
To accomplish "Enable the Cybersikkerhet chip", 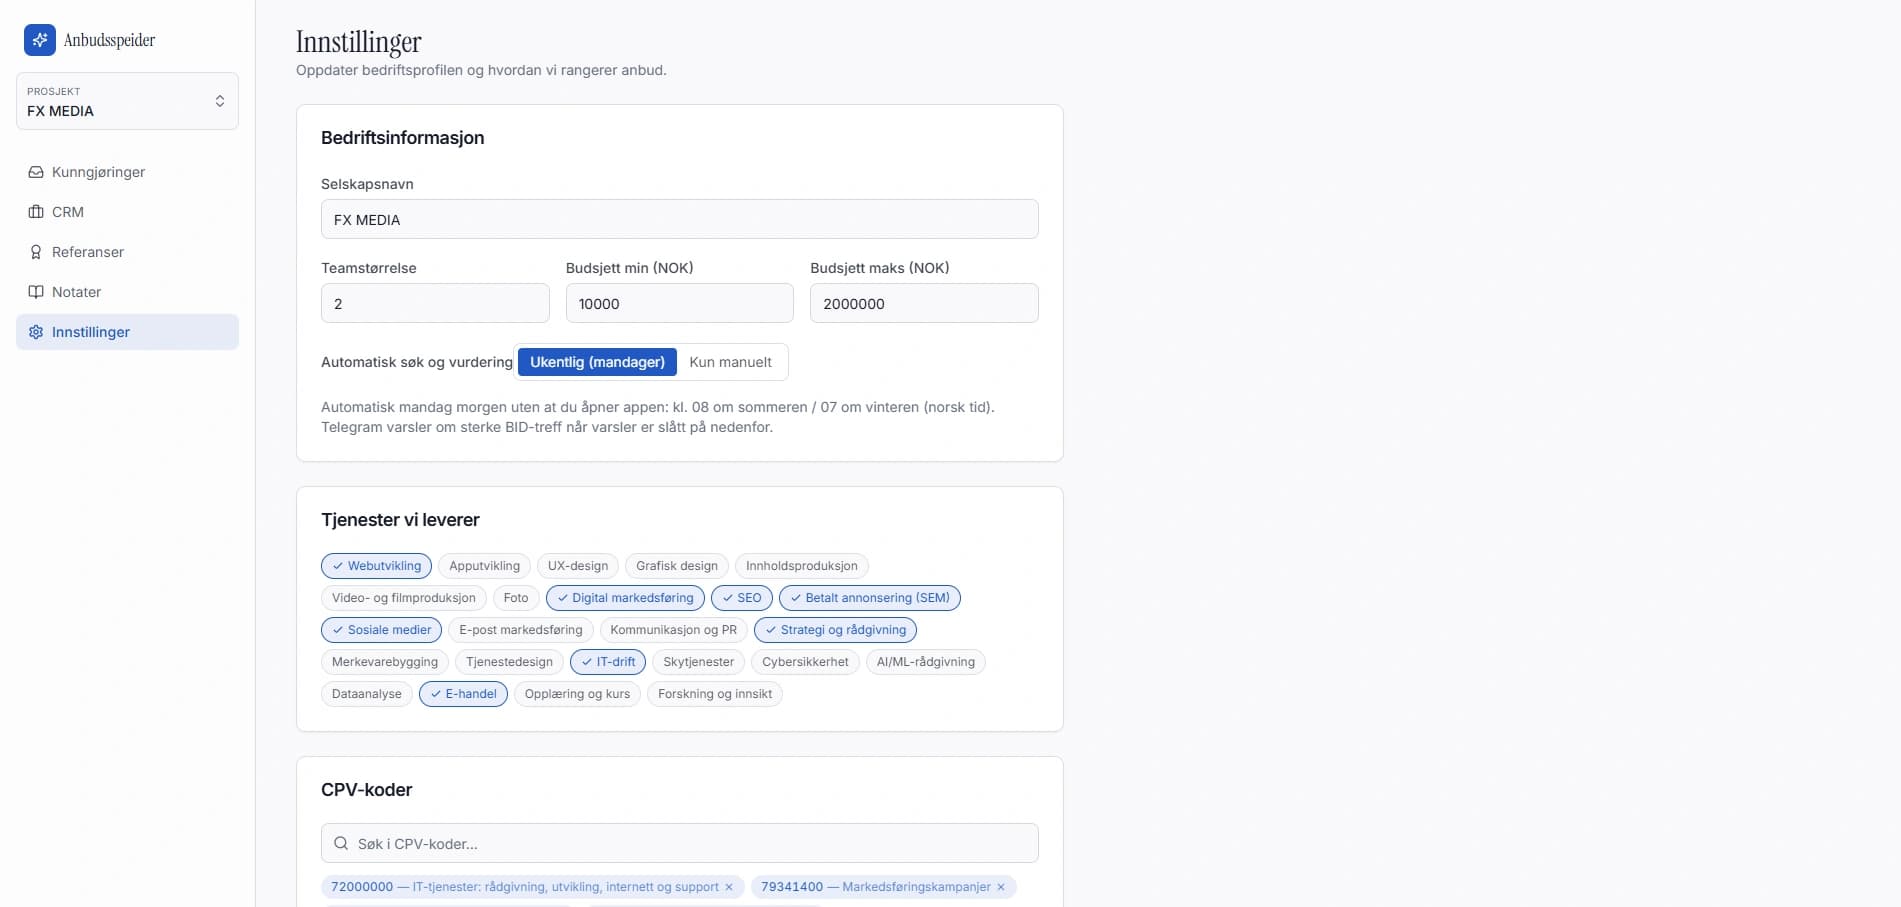I will (x=805, y=662).
